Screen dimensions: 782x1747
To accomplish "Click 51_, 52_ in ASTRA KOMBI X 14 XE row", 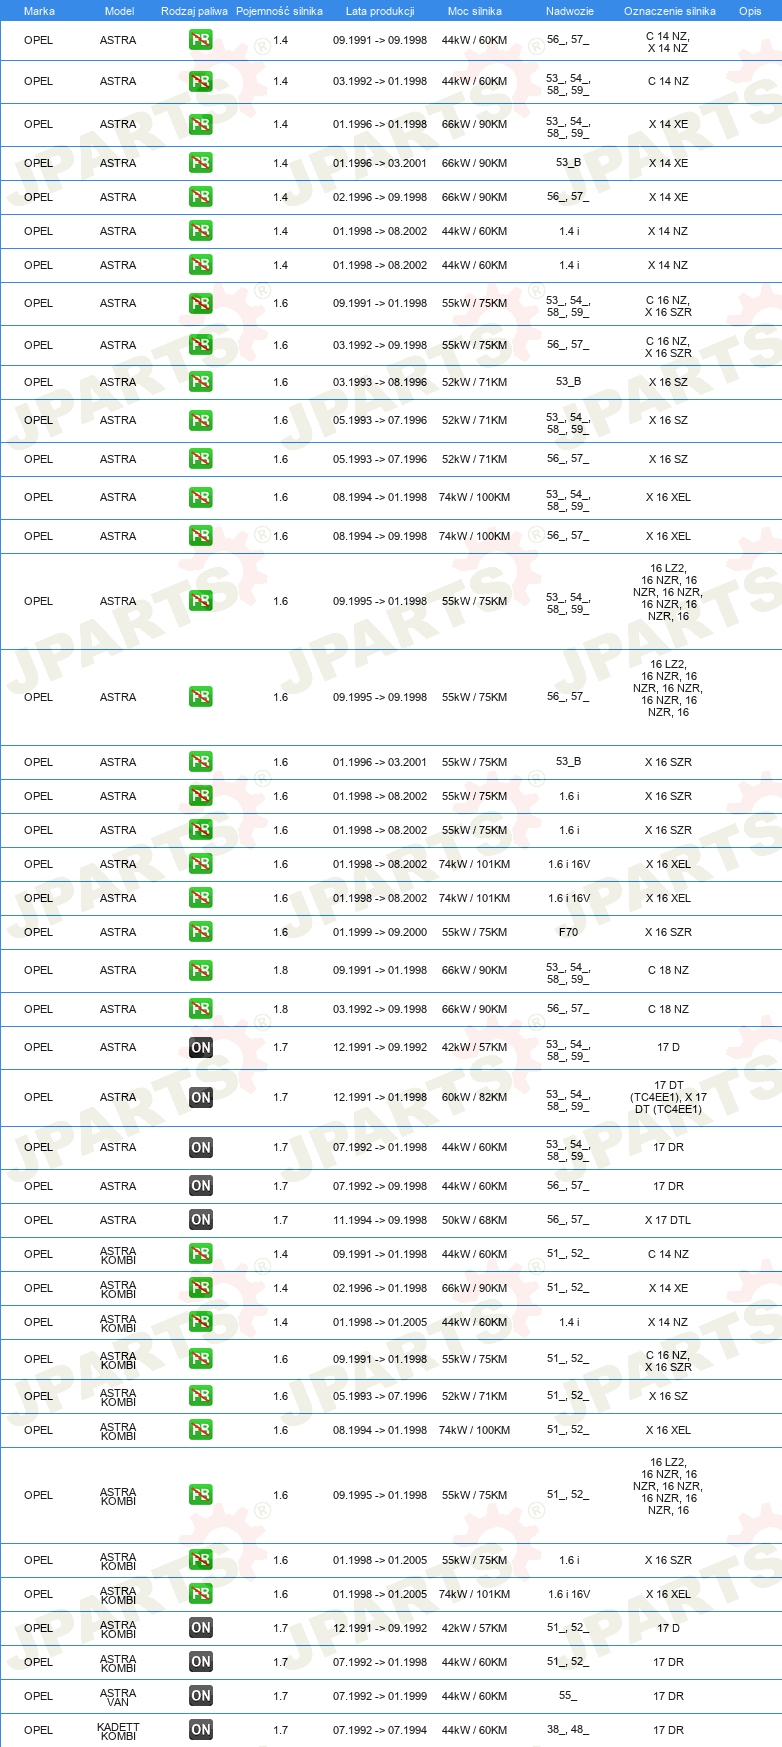I will (568, 1288).
